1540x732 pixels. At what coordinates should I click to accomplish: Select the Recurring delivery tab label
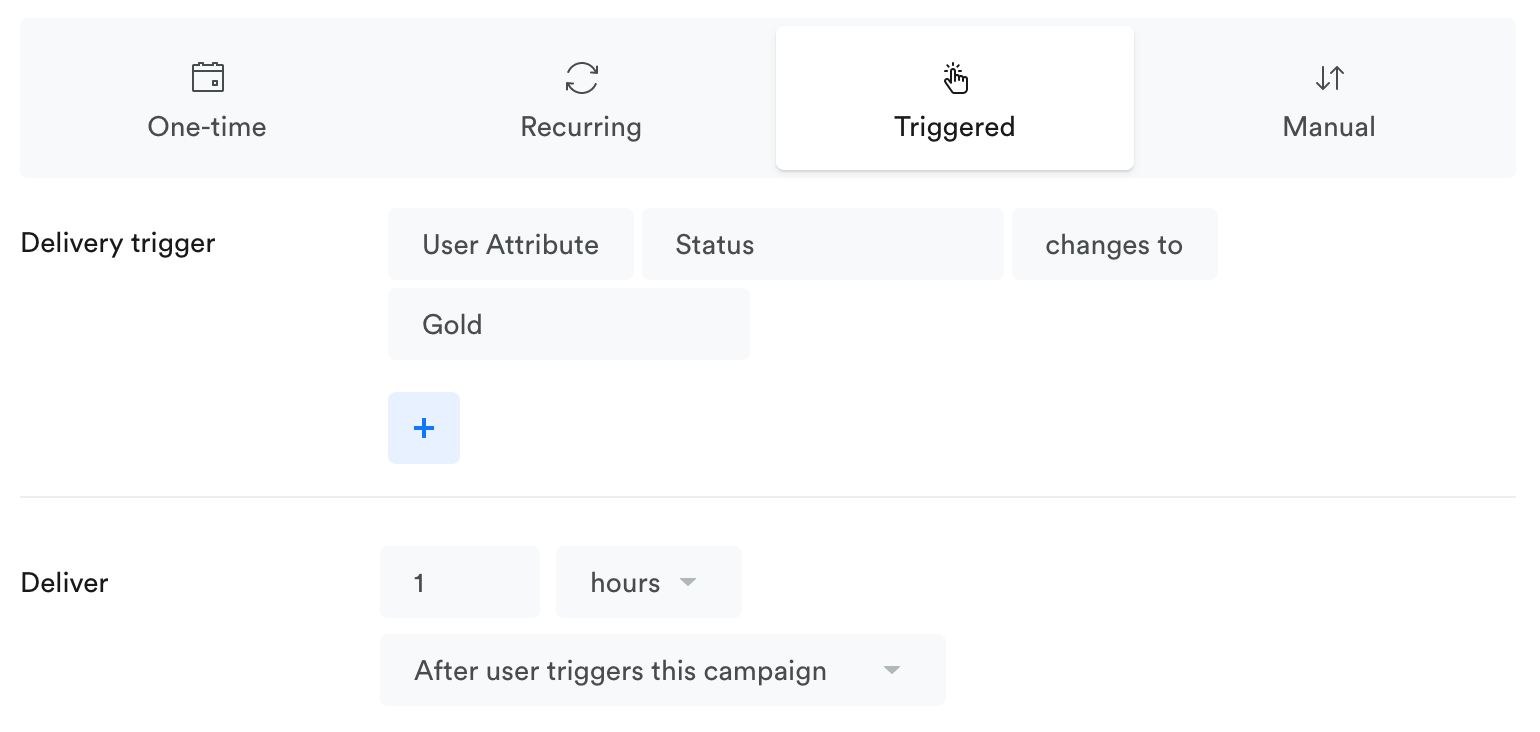pyautogui.click(x=581, y=127)
